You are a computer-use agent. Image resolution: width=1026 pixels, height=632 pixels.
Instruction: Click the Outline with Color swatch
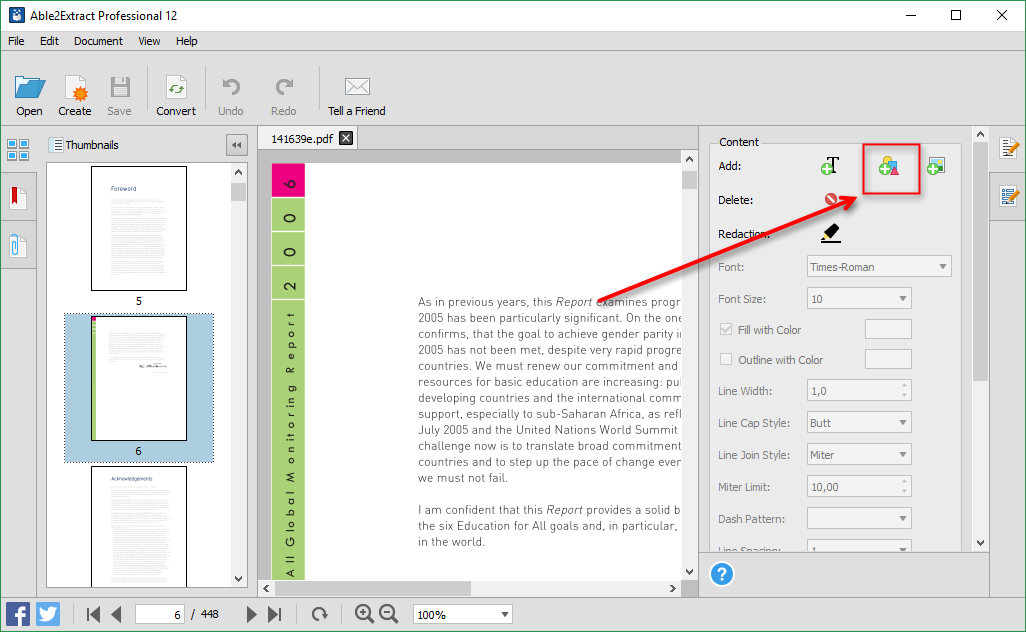click(x=888, y=359)
